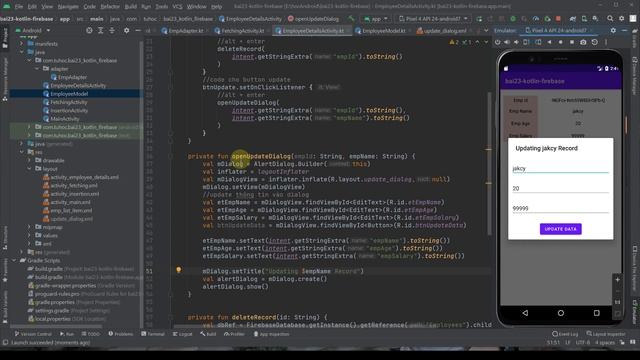640x360 pixels.
Task: Hide the project panel with minimize icon
Action: coord(138,31)
